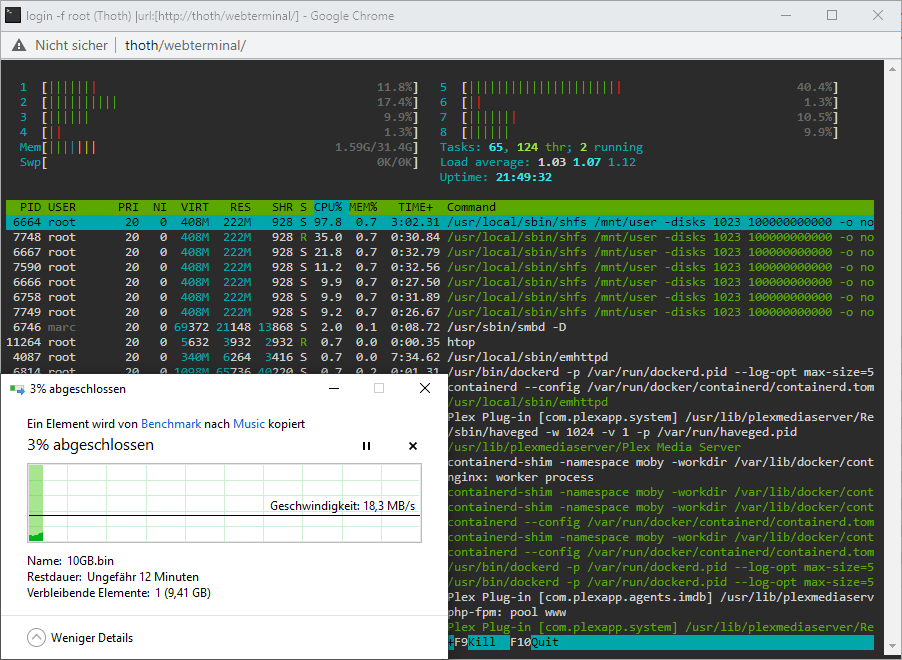Cancel the copy with the X icon
This screenshot has width=902, height=660.
coord(412,446)
